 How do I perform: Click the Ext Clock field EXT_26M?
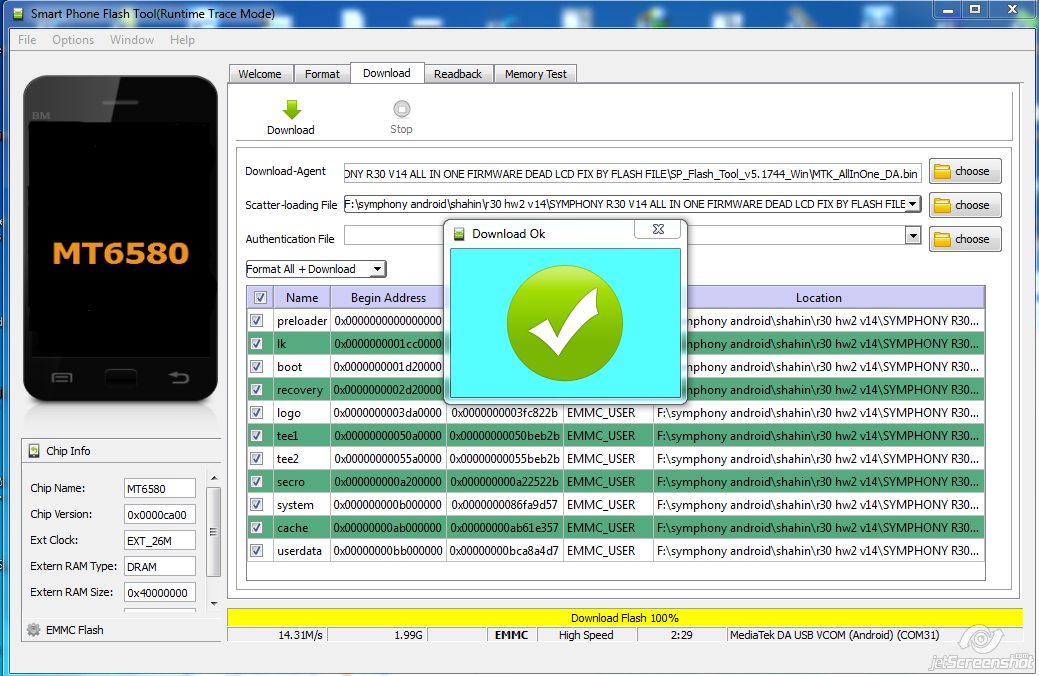[x=160, y=540]
